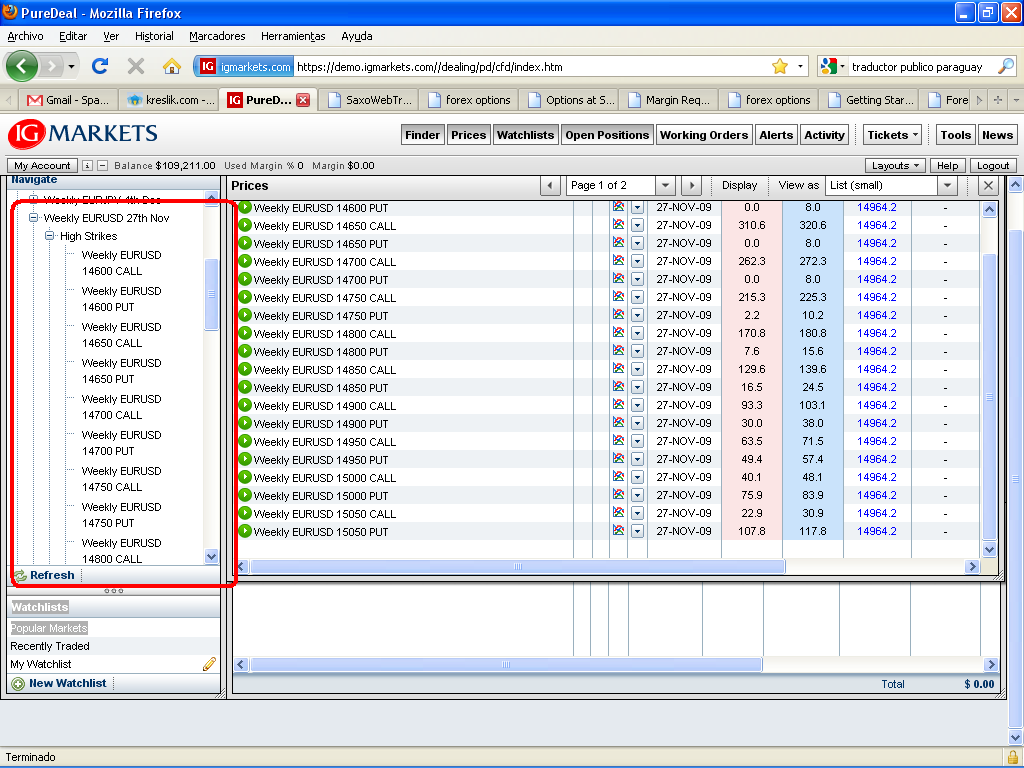Collapse the High Strikes tree node
Screen dimensions: 1024x768
tap(50, 236)
